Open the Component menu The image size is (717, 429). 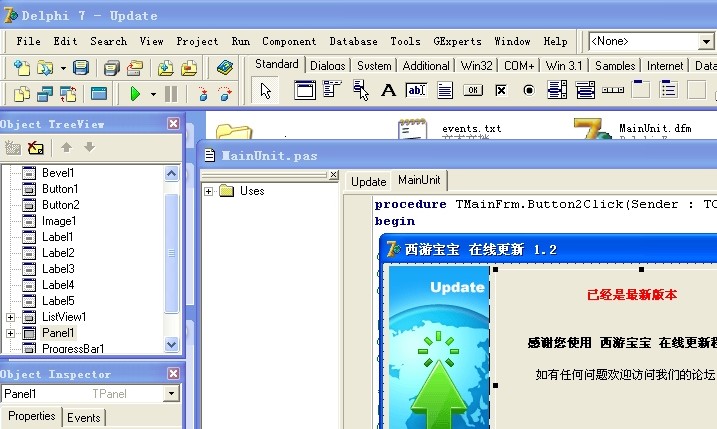(289, 41)
